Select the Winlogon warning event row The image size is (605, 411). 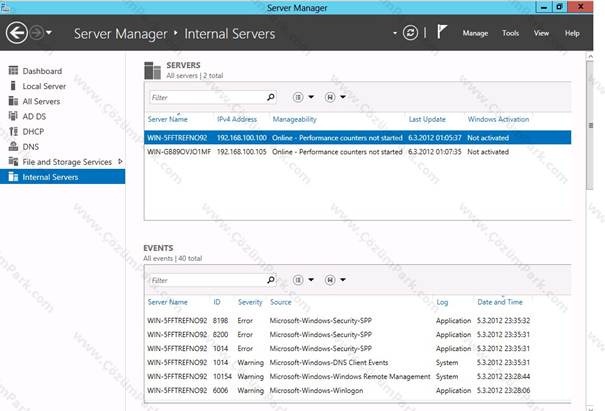tap(358, 391)
